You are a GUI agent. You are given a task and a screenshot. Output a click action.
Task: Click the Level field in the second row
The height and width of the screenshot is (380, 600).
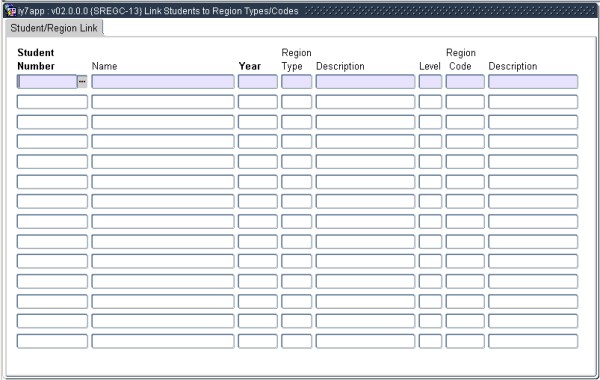430,102
